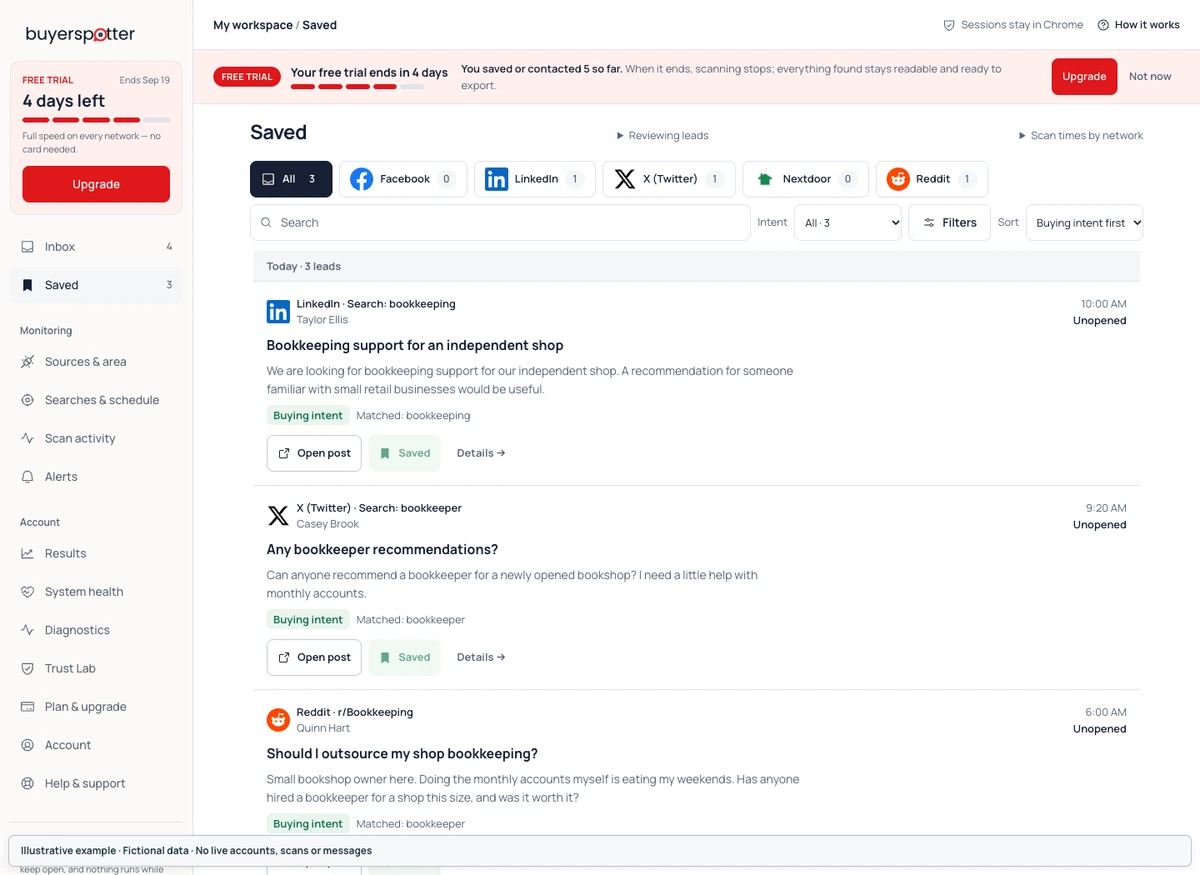
Task: Click the Unopened status on the 6:00 AM lead
Action: click(1099, 729)
